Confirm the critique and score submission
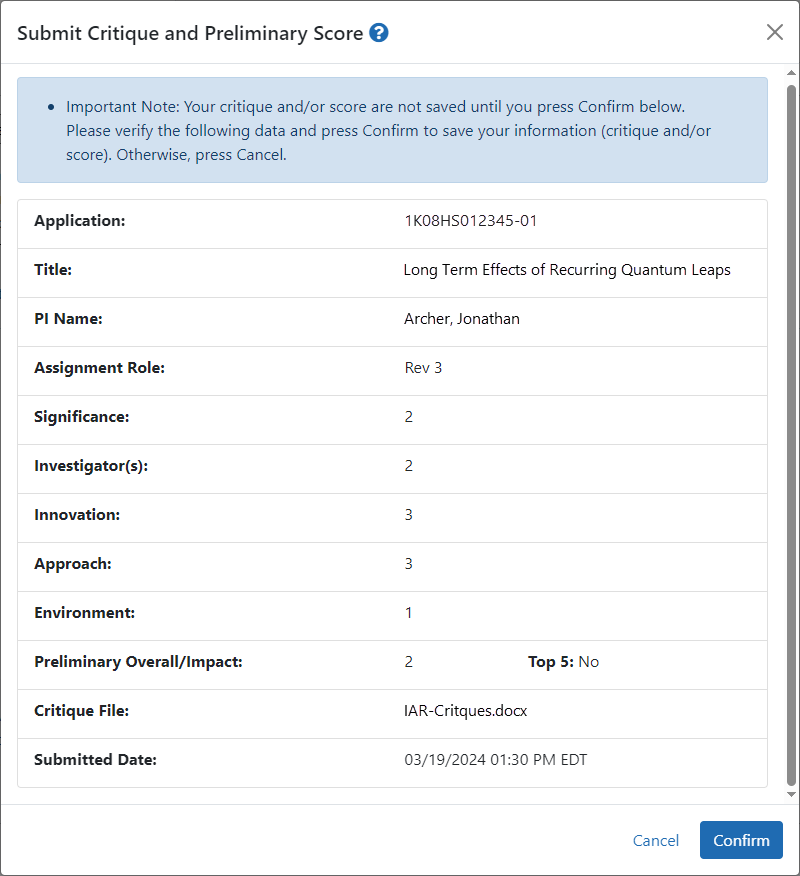The width and height of the screenshot is (800, 876). coord(741,840)
